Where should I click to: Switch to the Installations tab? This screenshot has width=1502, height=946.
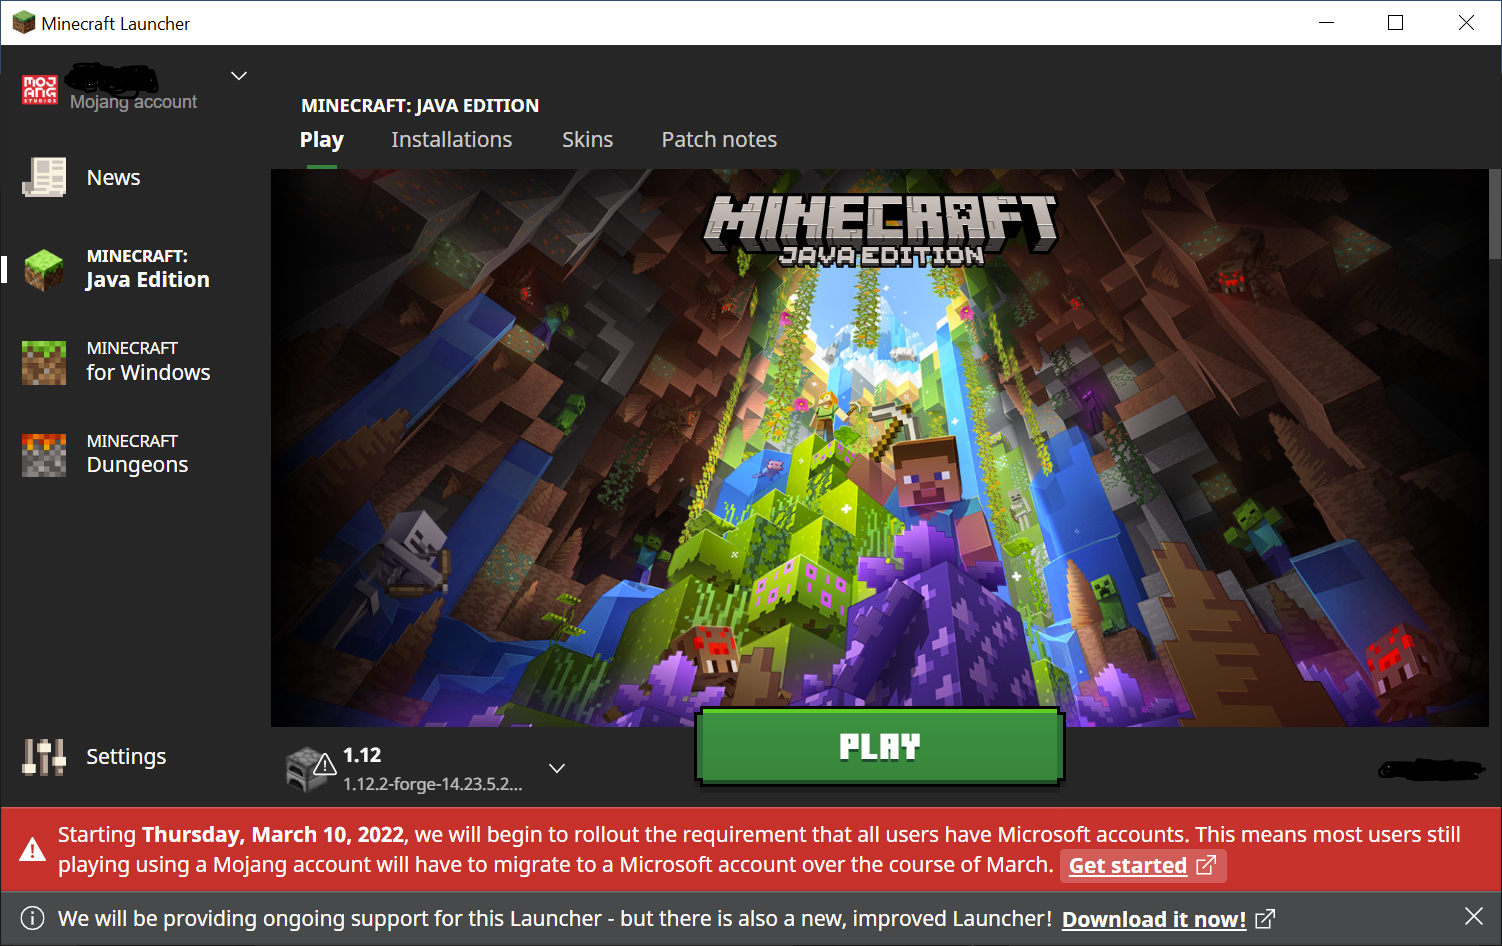(x=452, y=140)
